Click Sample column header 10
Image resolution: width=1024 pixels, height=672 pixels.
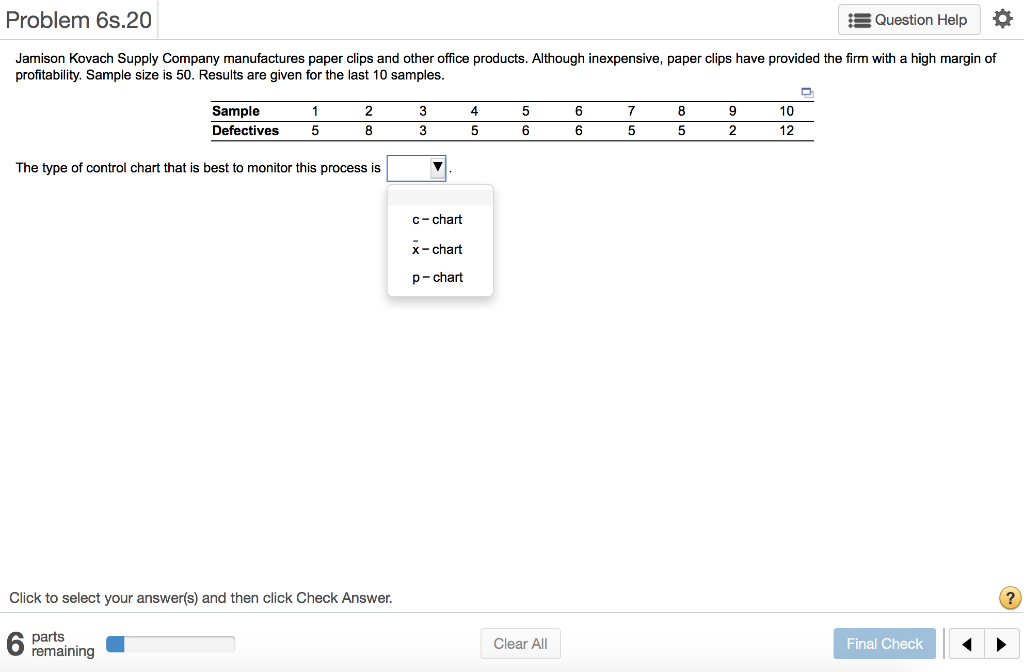coord(787,111)
